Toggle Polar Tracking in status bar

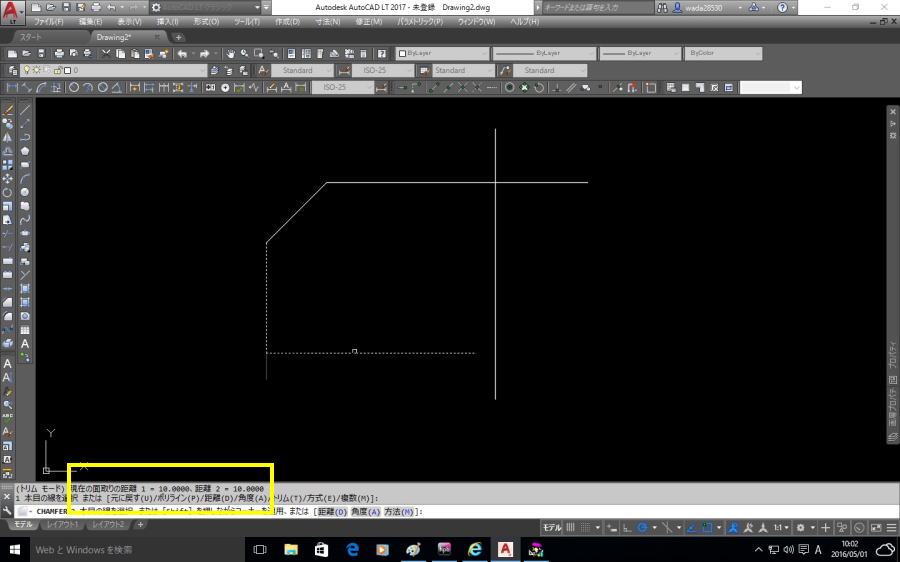click(642, 528)
